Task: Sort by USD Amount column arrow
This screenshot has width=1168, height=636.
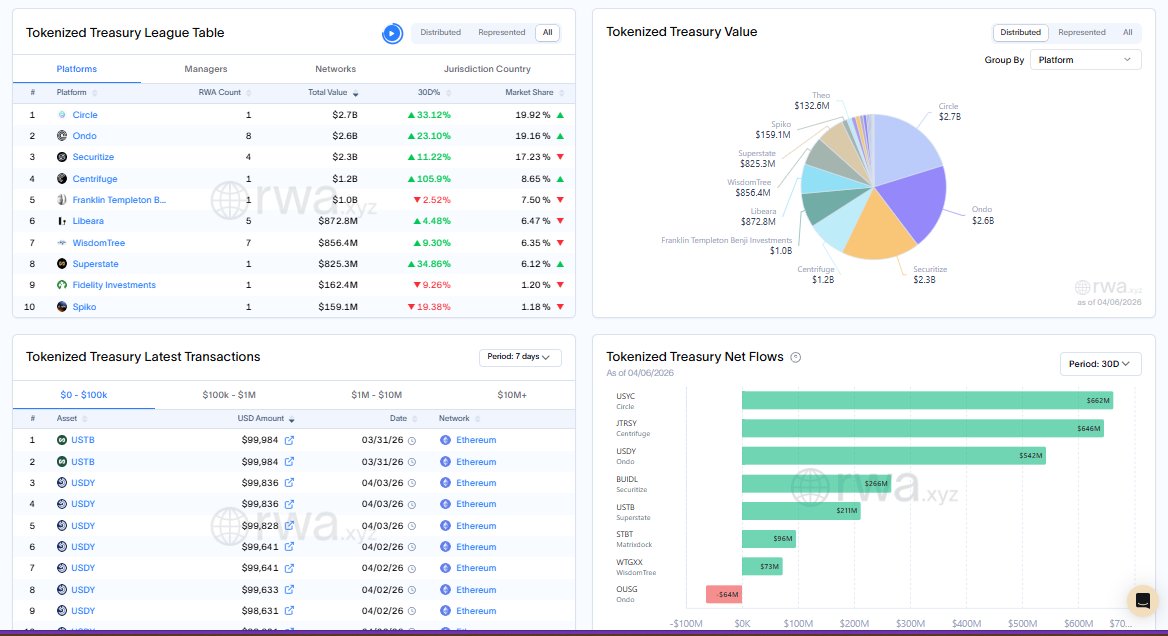Action: [291, 419]
